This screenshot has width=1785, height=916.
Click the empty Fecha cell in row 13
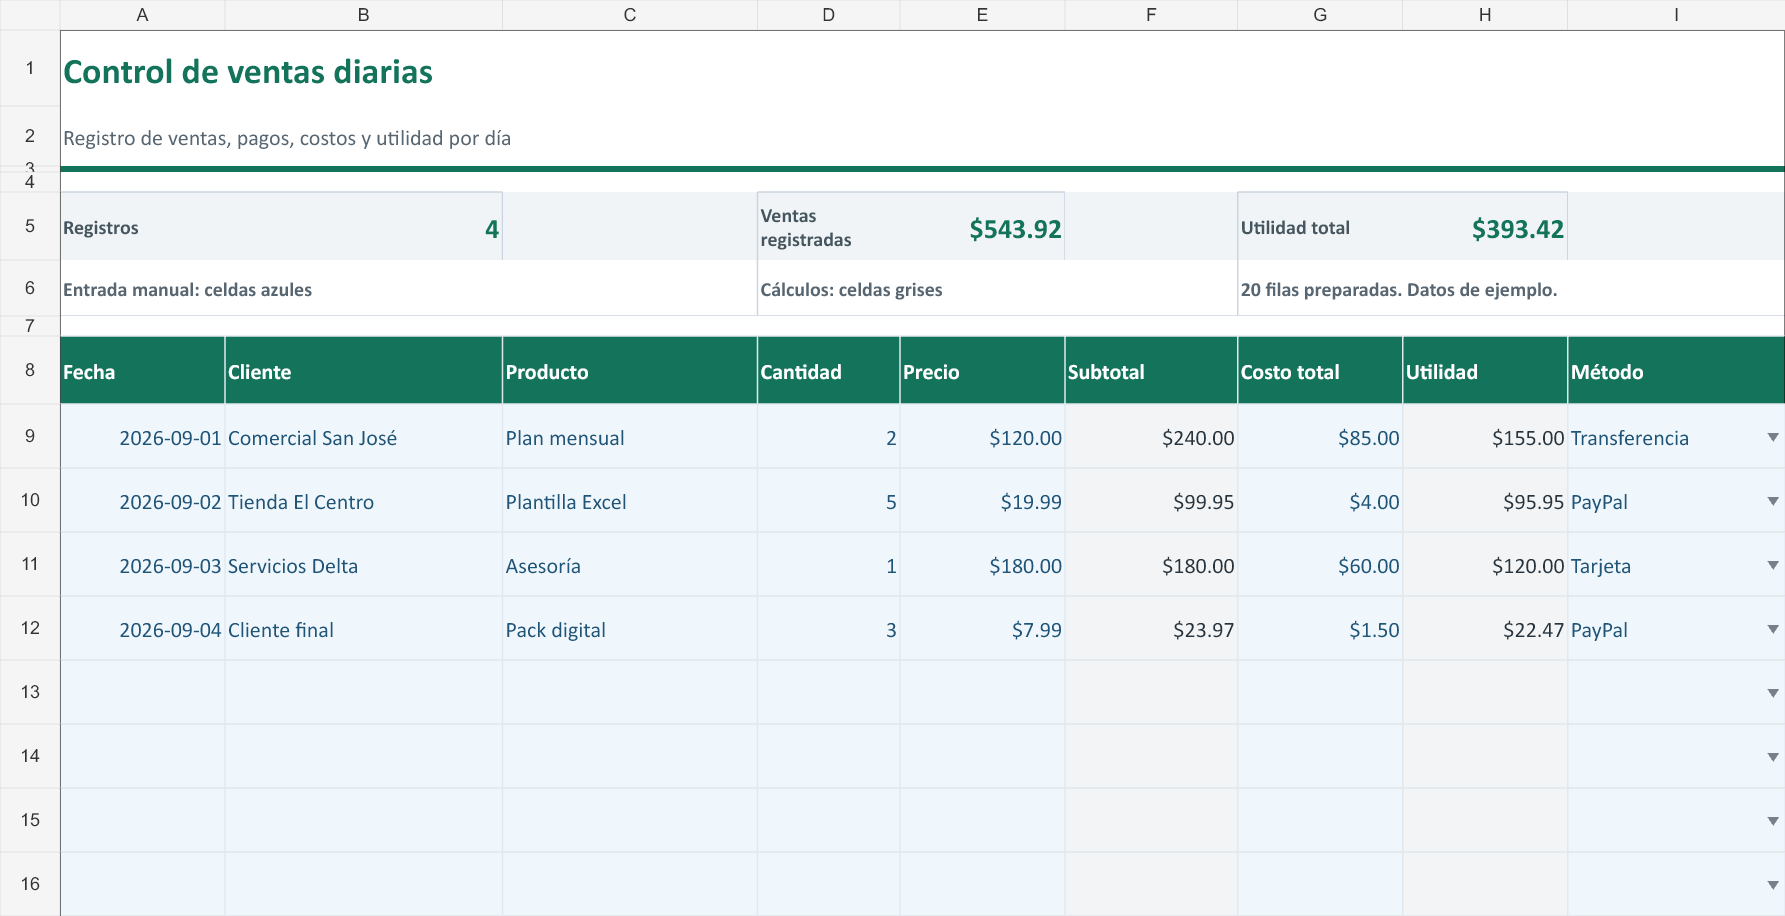(x=143, y=693)
